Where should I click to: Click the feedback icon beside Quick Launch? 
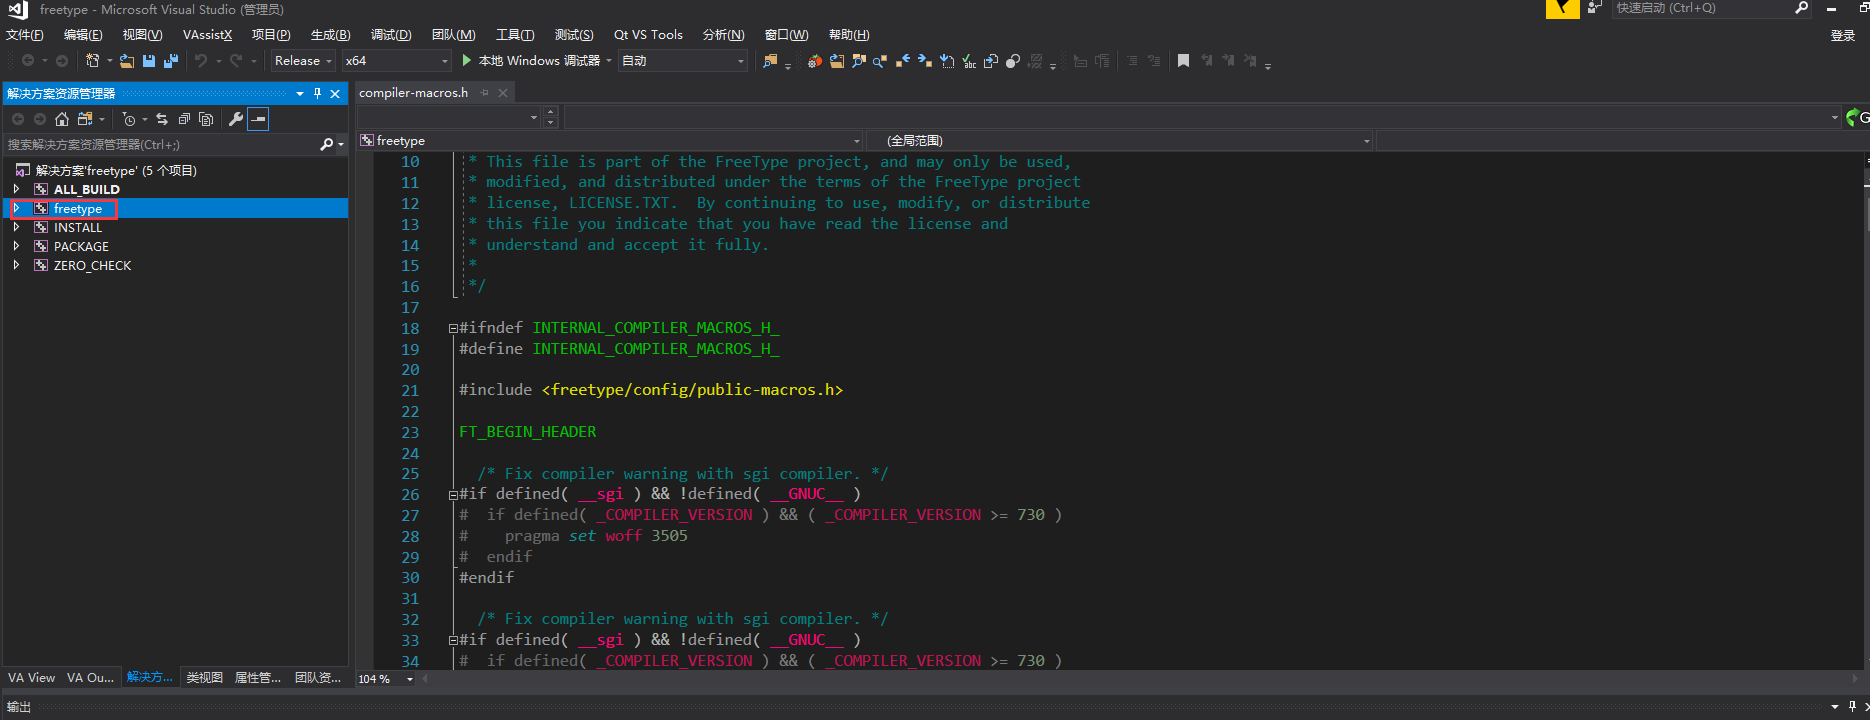tap(1594, 8)
